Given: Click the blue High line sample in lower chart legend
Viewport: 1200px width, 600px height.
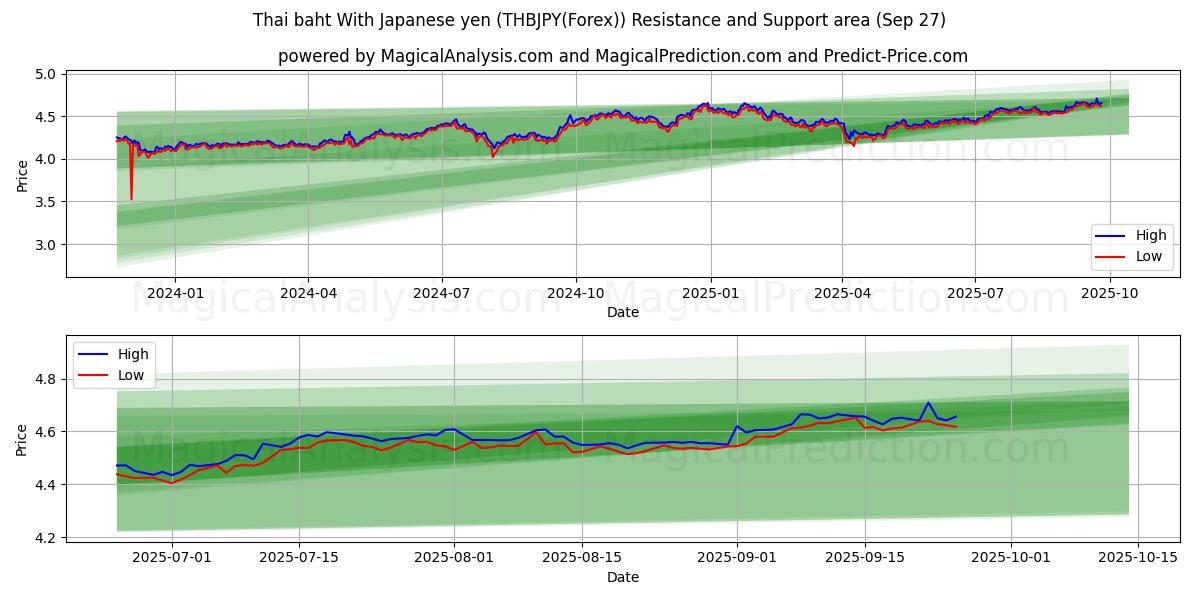Looking at the screenshot, I should pyautogui.click(x=93, y=354).
